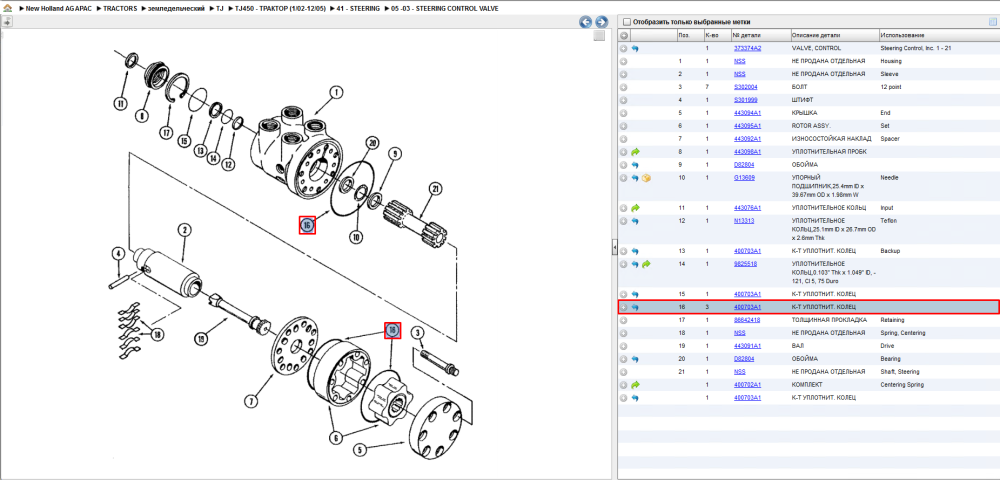This screenshot has width=1000, height=480.
Task: Open column settings icon in the parts list header
Action: point(992,22)
